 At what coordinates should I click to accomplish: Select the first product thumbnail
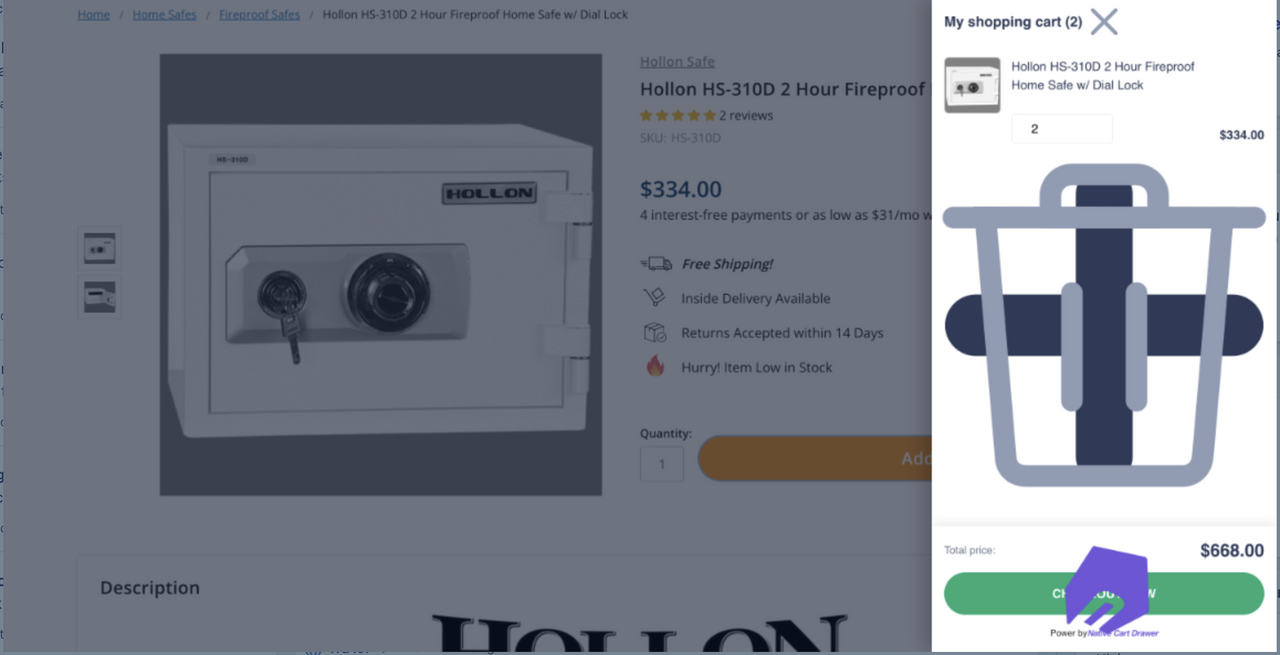pos(100,248)
